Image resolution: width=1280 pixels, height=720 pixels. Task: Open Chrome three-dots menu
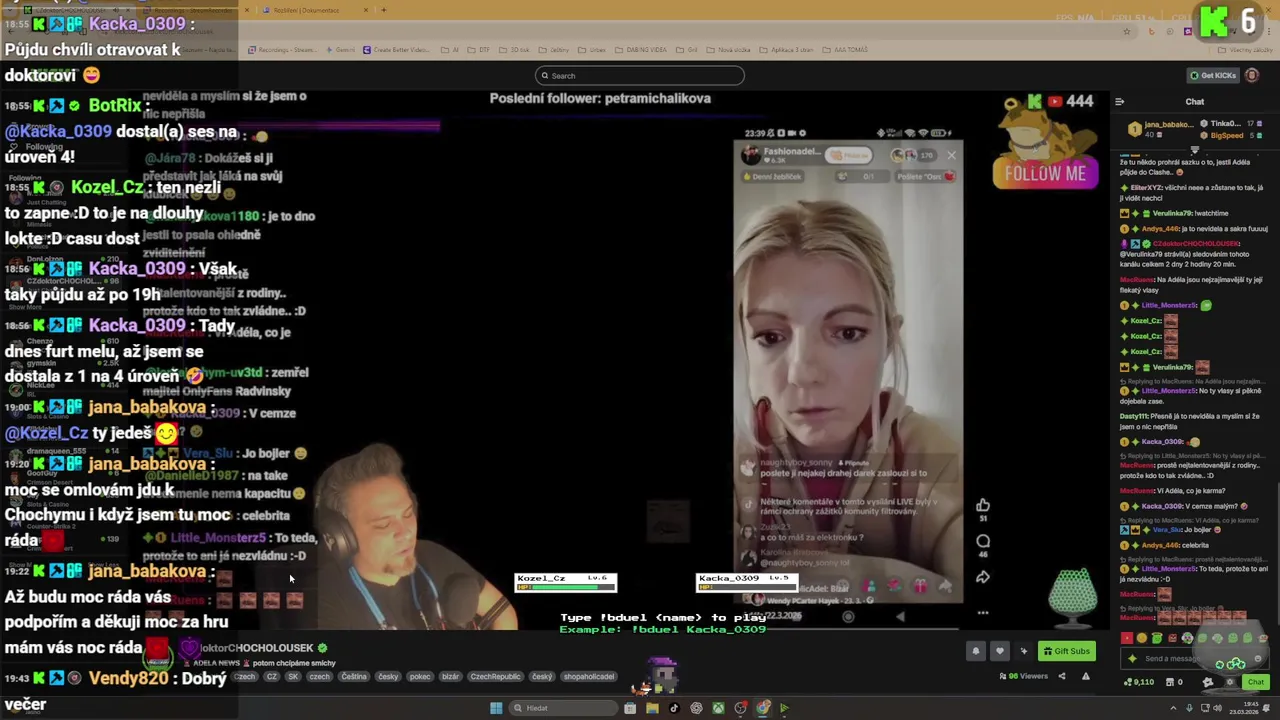click(1268, 31)
